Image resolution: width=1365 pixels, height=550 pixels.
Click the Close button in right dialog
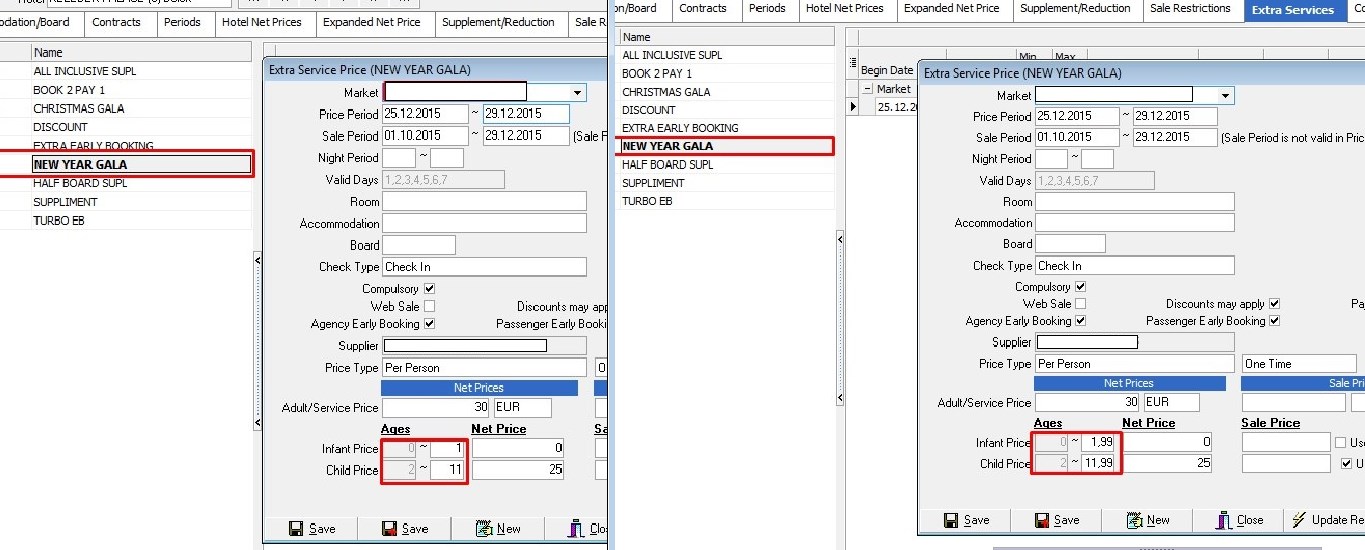(x=1238, y=520)
